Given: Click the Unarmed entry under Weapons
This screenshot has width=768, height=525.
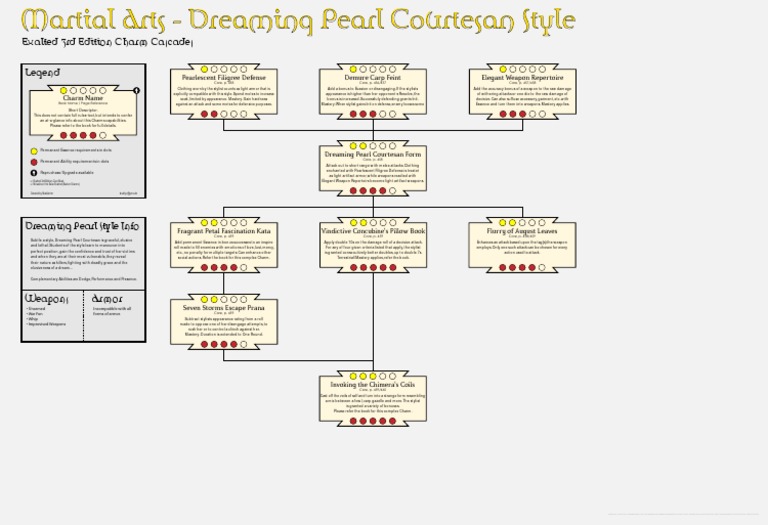Looking at the screenshot, I should [x=37, y=309].
